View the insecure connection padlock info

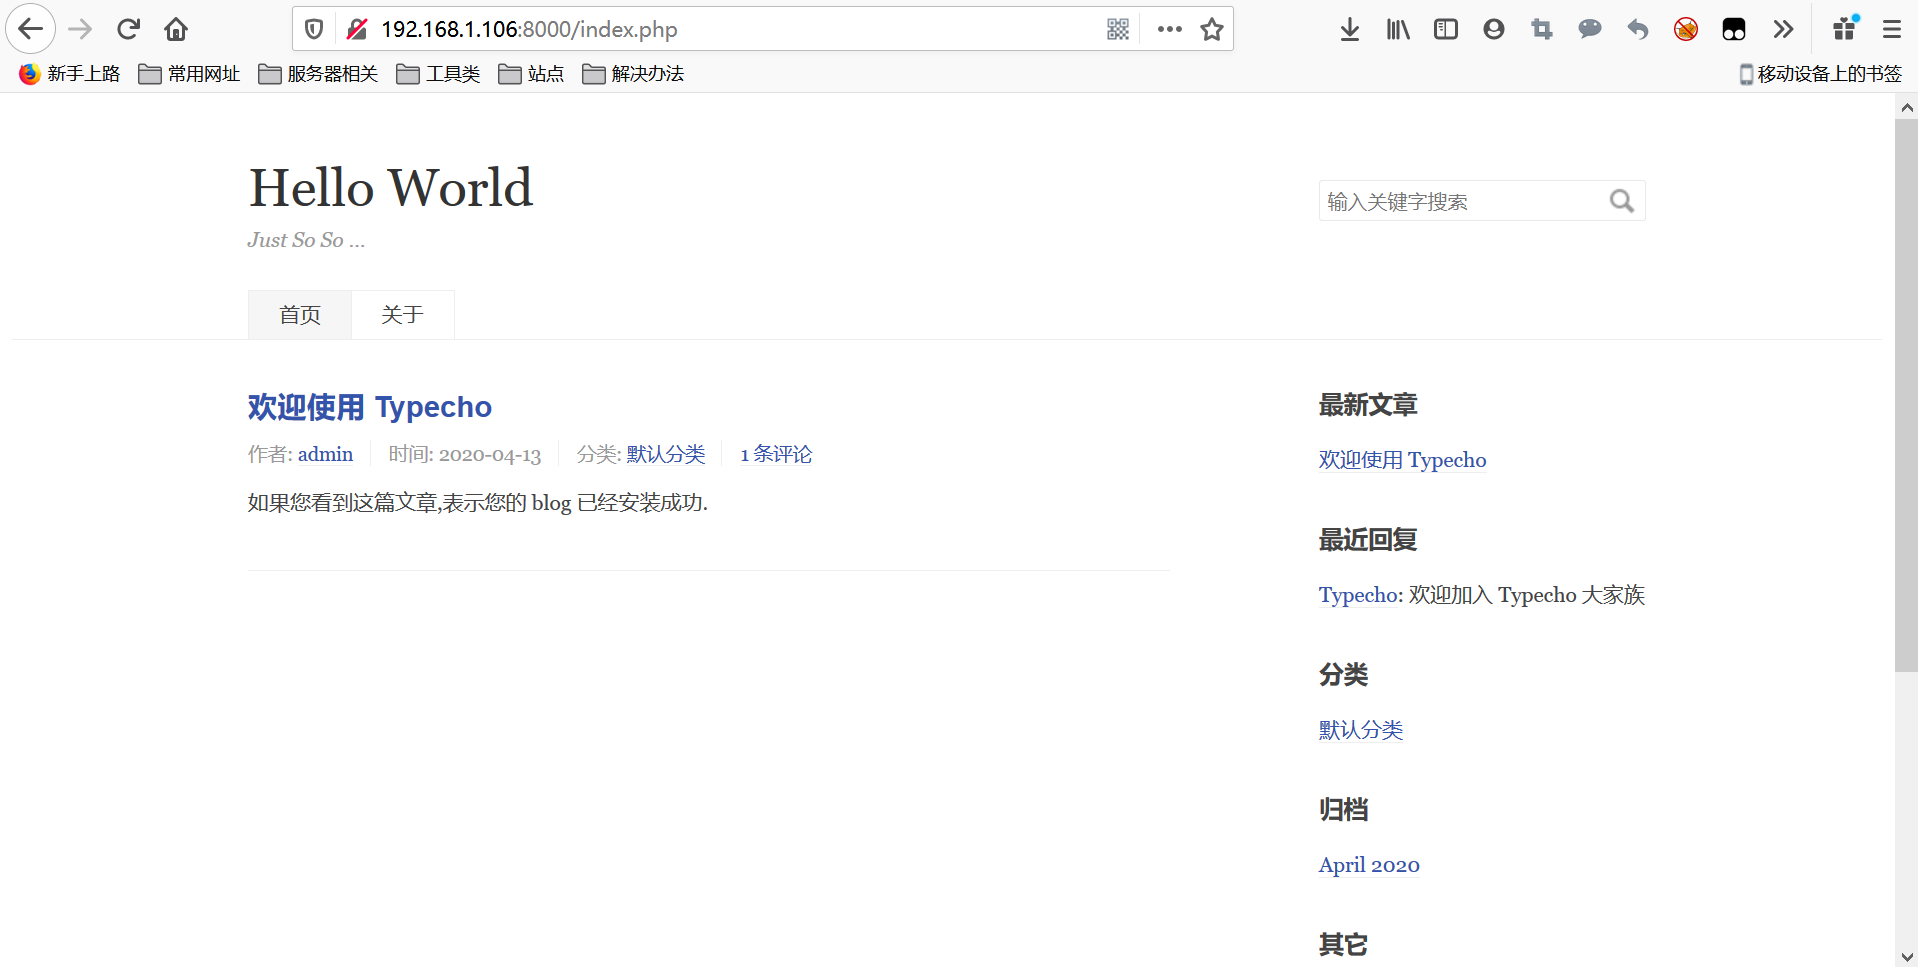click(357, 29)
